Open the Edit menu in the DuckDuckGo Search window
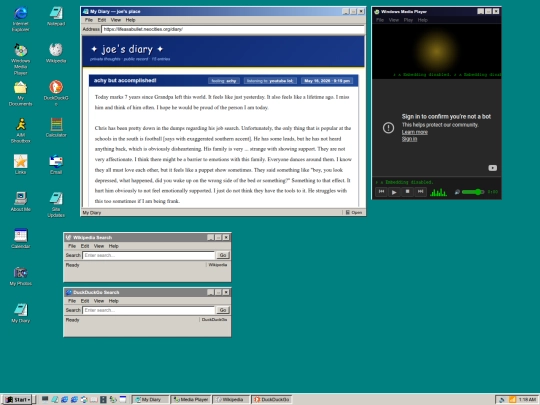Viewport: 540px width, 405px height. (x=85, y=301)
